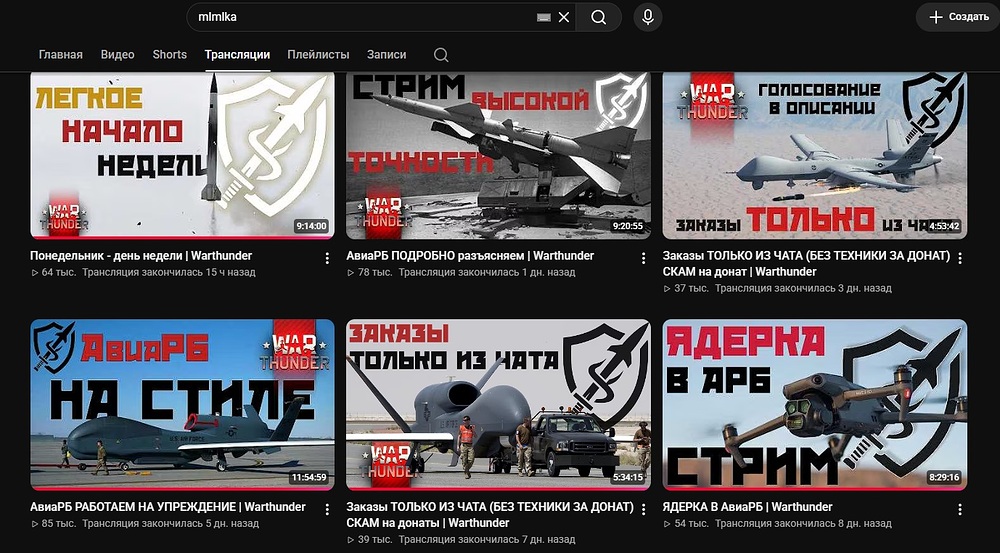Go to the Плейлисты tab
Image resolution: width=1000 pixels, height=553 pixels.
[x=318, y=55]
